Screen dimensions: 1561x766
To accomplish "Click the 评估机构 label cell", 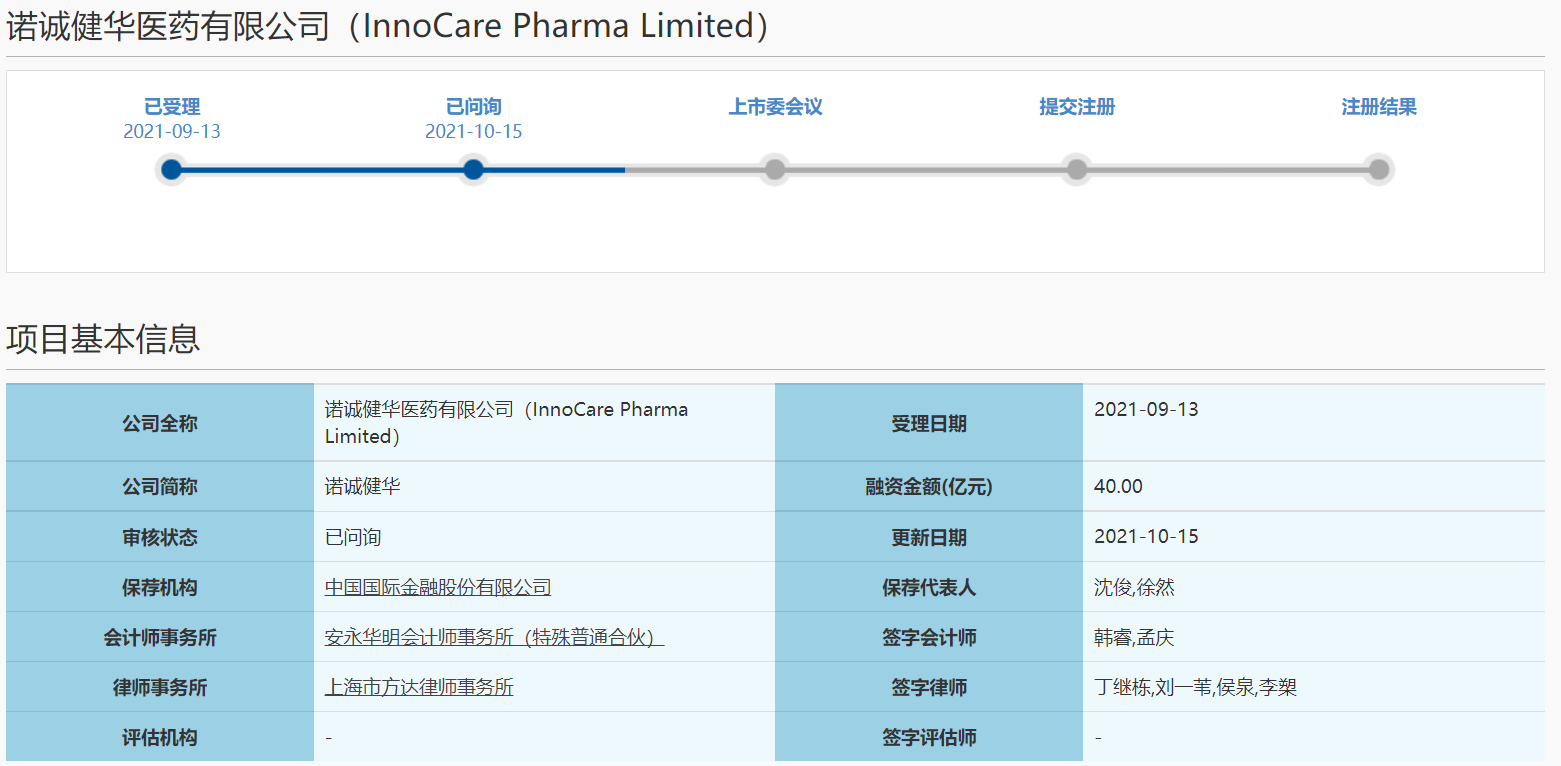I will coord(160,737).
